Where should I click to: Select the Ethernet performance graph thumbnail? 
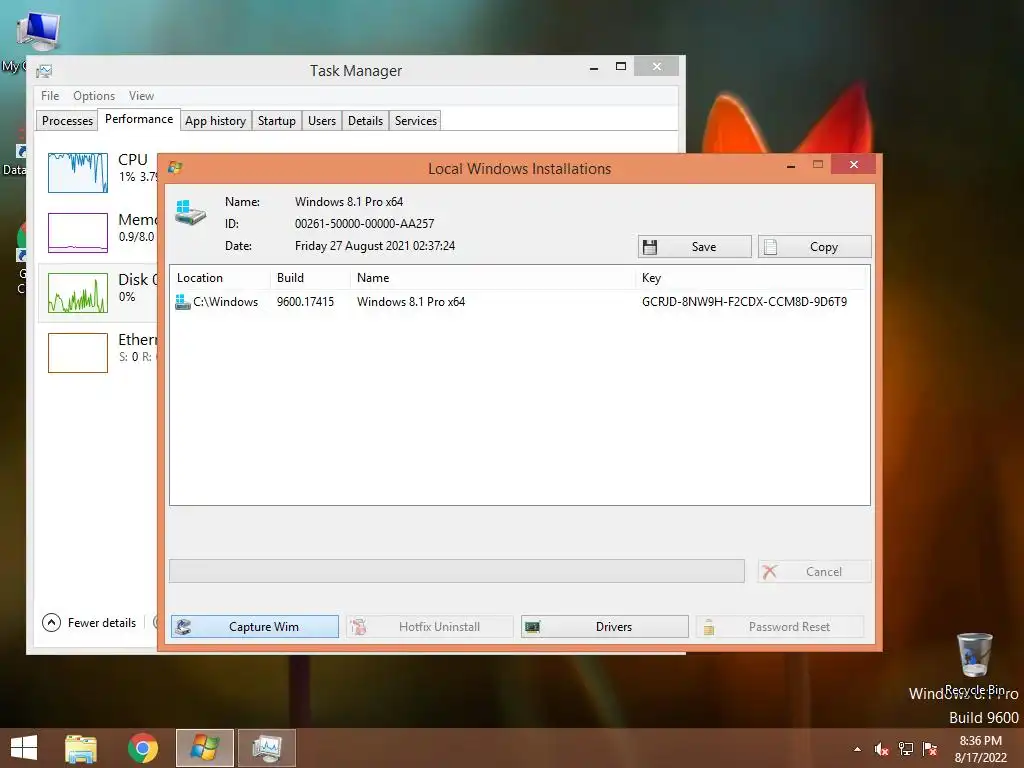[78, 353]
